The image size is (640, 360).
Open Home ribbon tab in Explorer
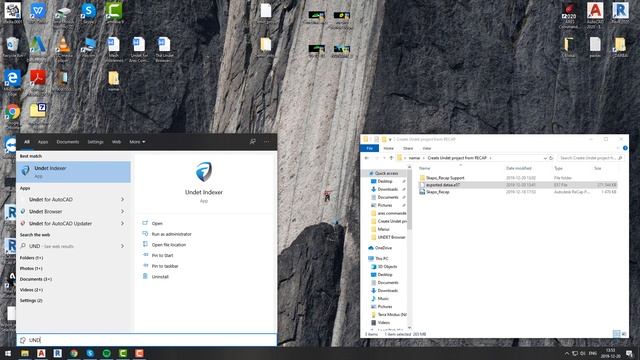(x=389, y=148)
